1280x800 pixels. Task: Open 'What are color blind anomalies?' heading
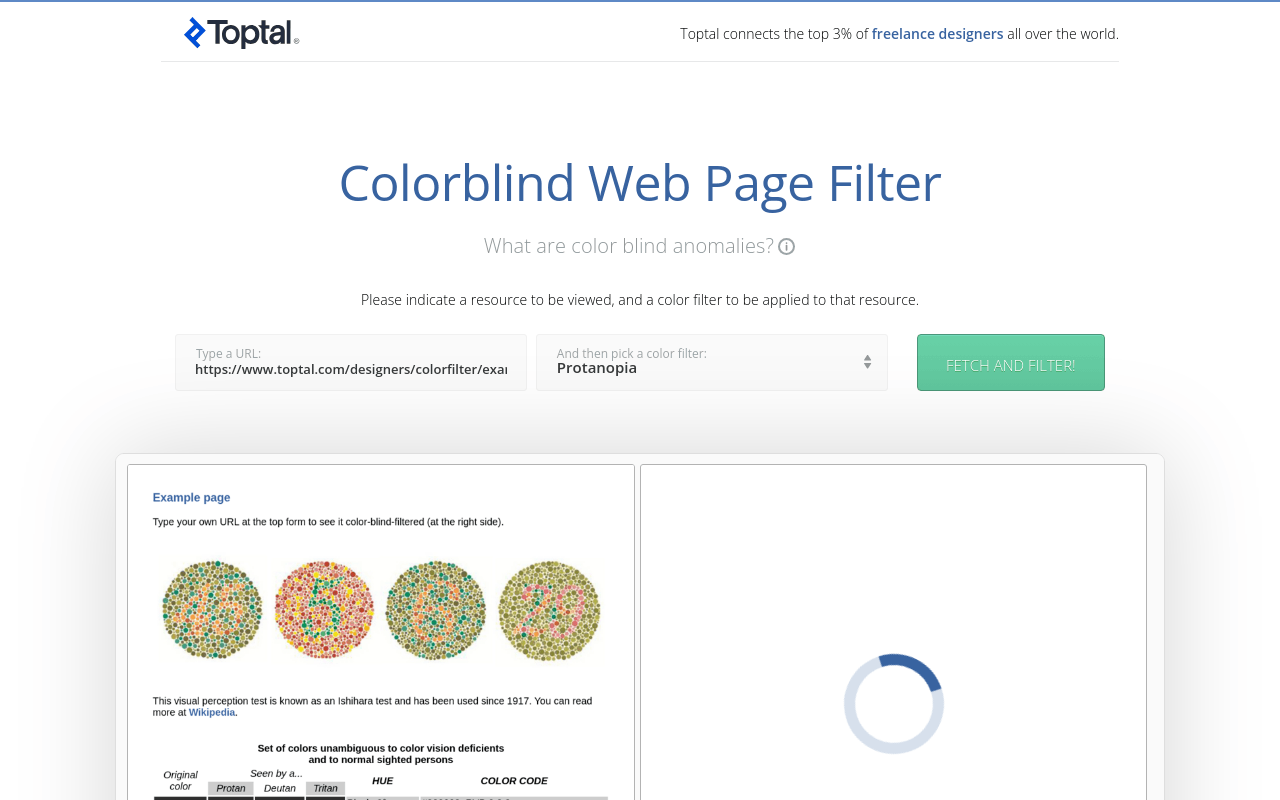(x=629, y=246)
